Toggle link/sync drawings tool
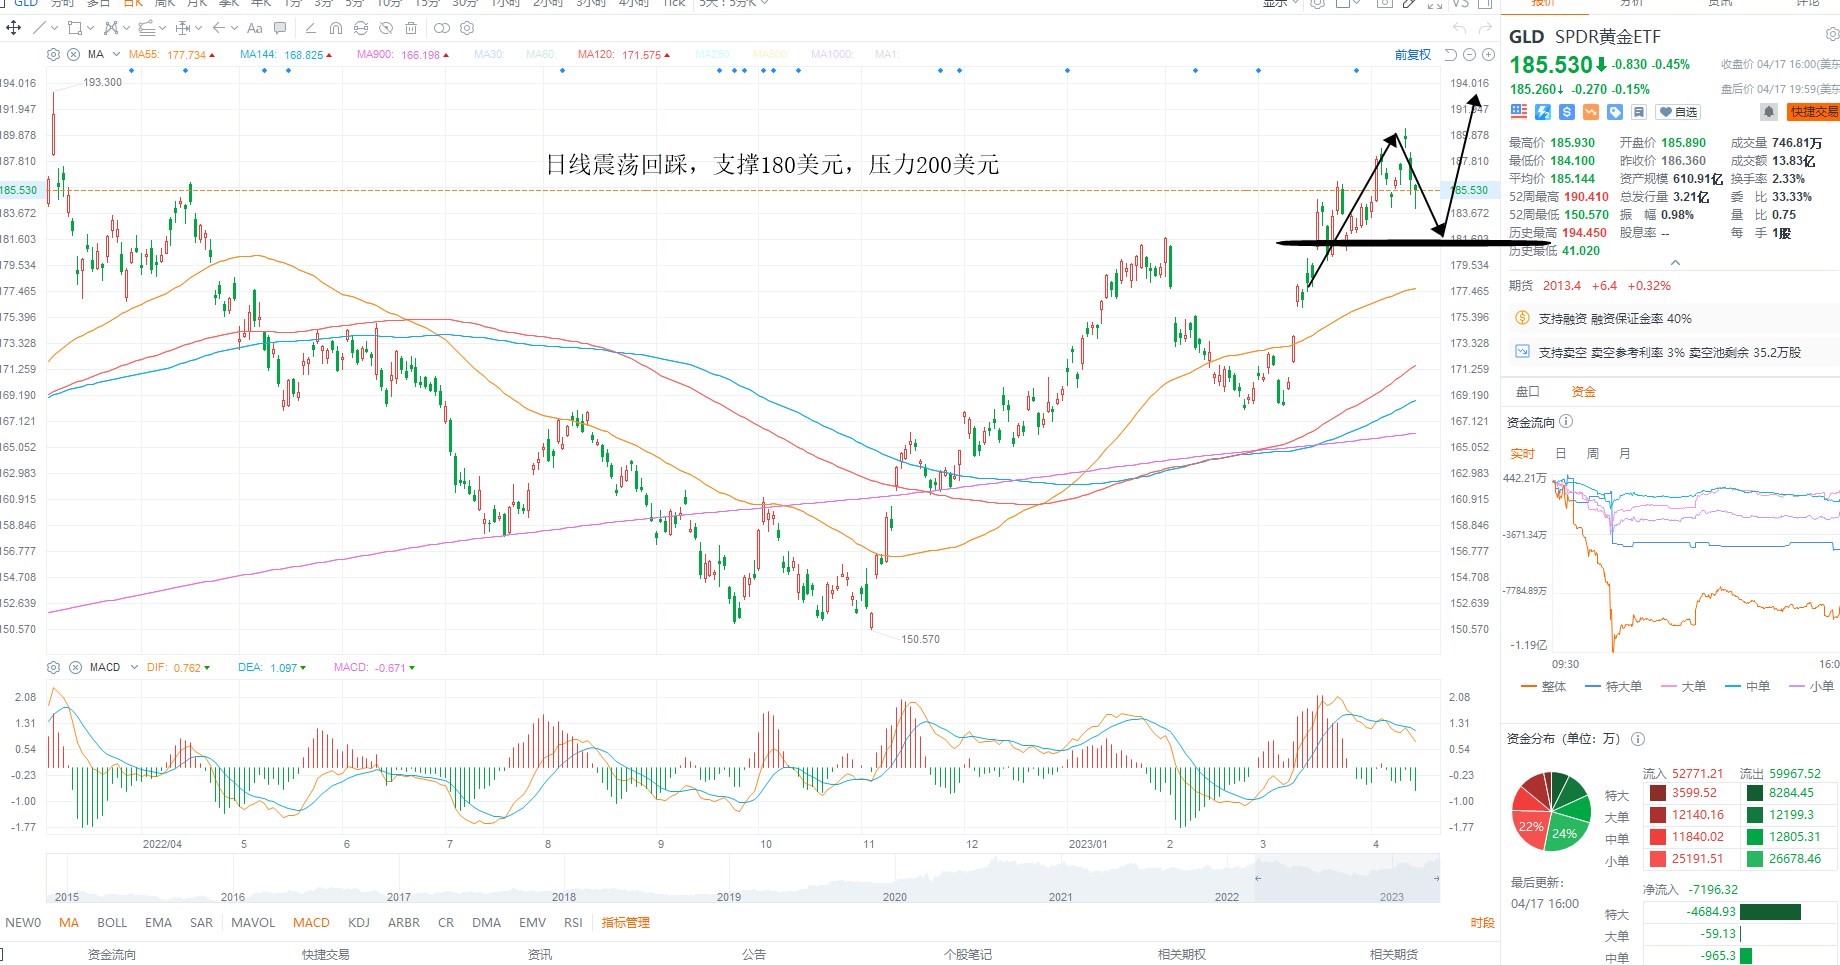The height and width of the screenshot is (965, 1840). coord(361,28)
